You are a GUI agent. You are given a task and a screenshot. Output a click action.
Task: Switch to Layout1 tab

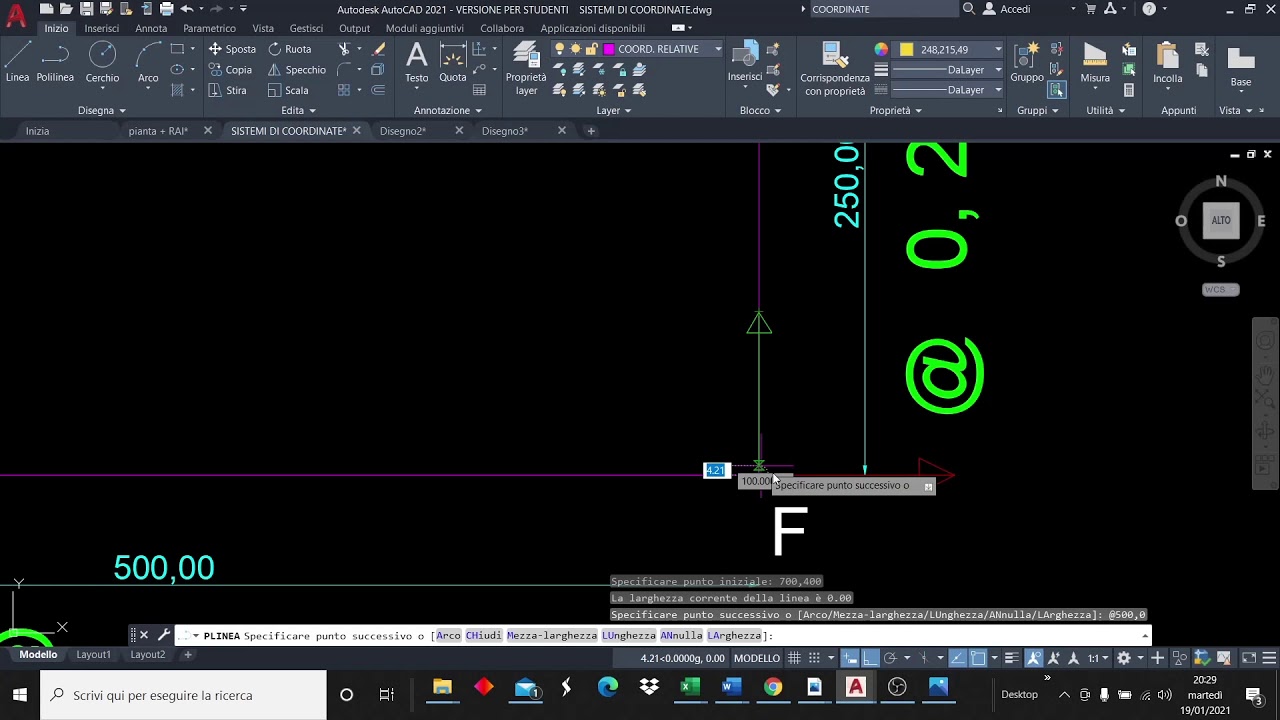coord(93,655)
